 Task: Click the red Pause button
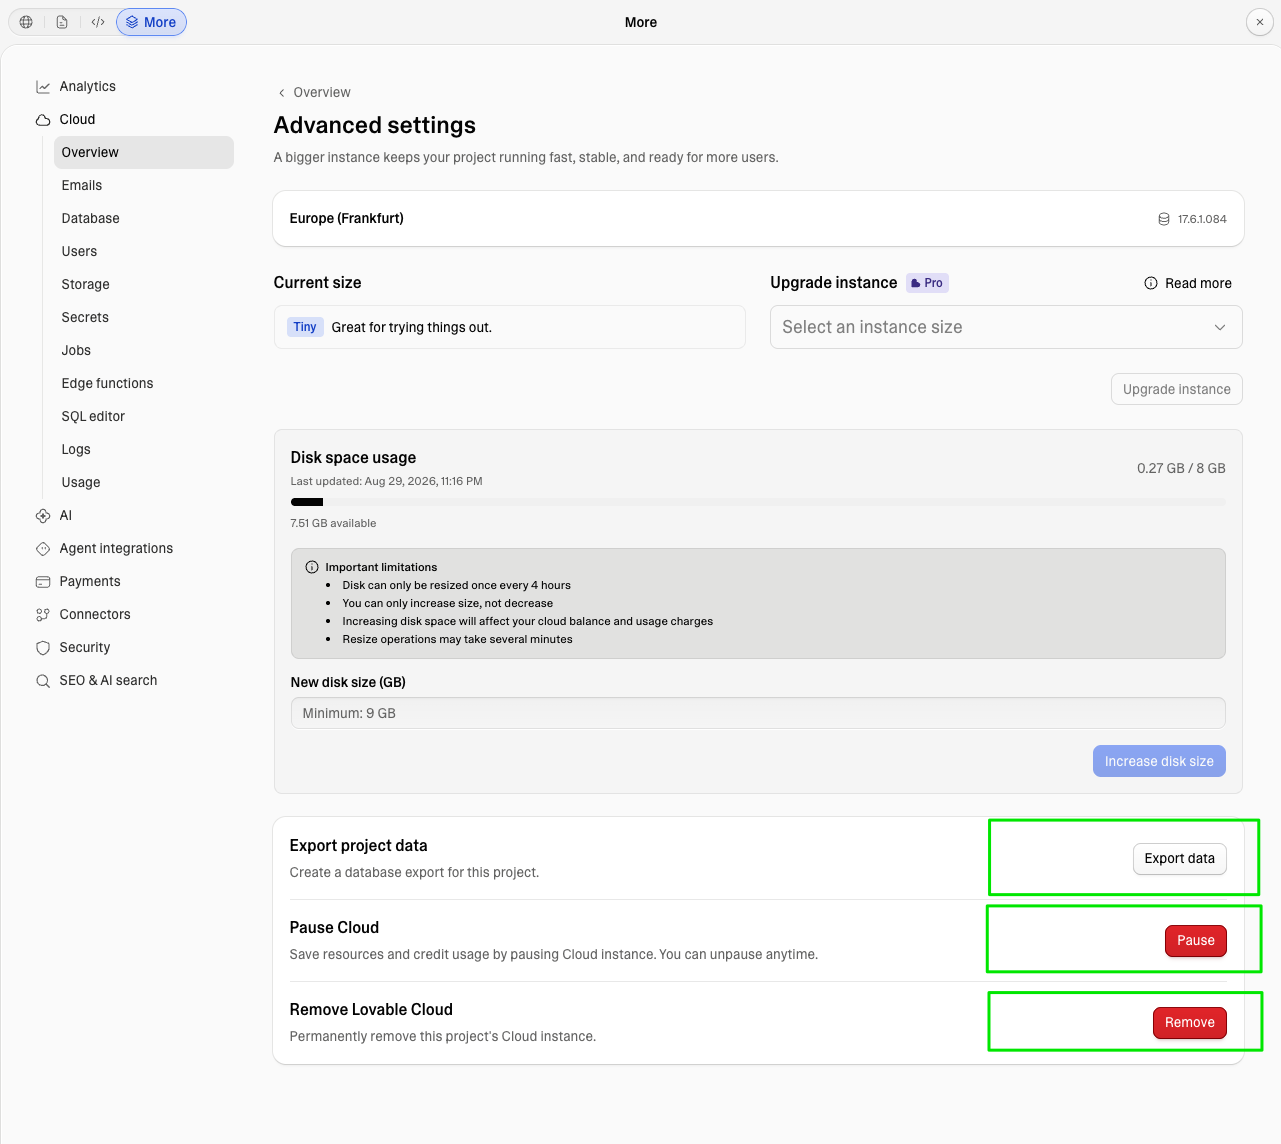coord(1196,940)
